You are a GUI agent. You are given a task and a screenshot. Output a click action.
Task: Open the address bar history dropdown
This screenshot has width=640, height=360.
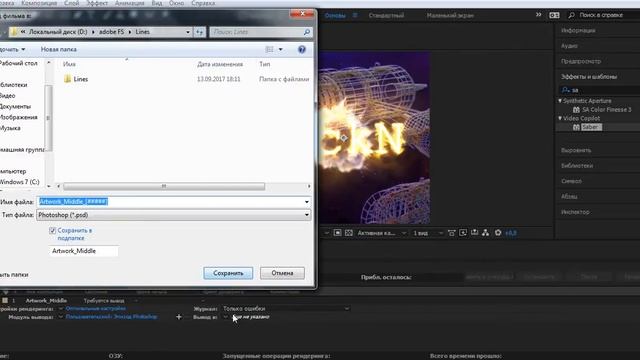point(188,32)
